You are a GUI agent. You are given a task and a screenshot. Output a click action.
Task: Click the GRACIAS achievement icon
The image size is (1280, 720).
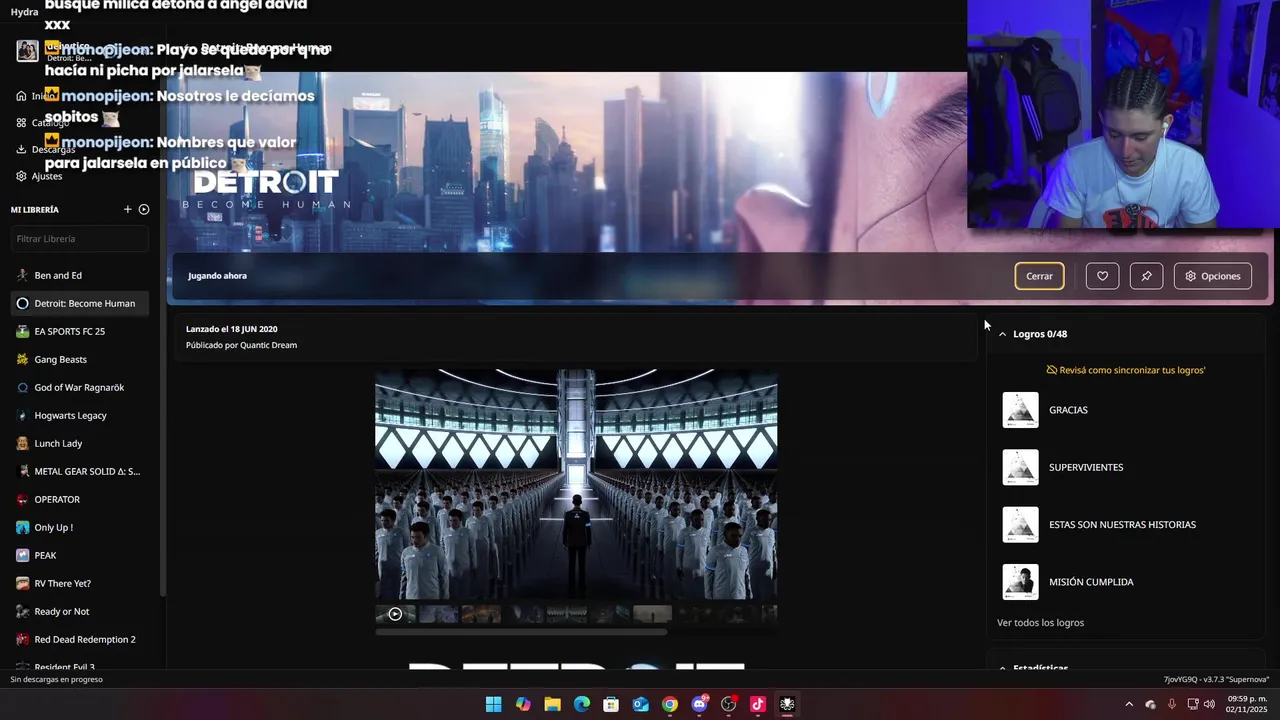point(1020,410)
